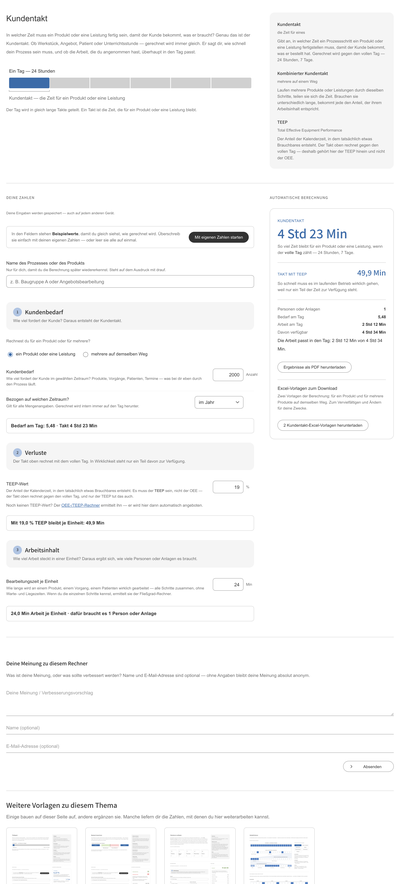Screen dimensions: 400x884
Task: Click the Bearbeitungszeit je Einheit minutes field
Action: (x=228, y=585)
